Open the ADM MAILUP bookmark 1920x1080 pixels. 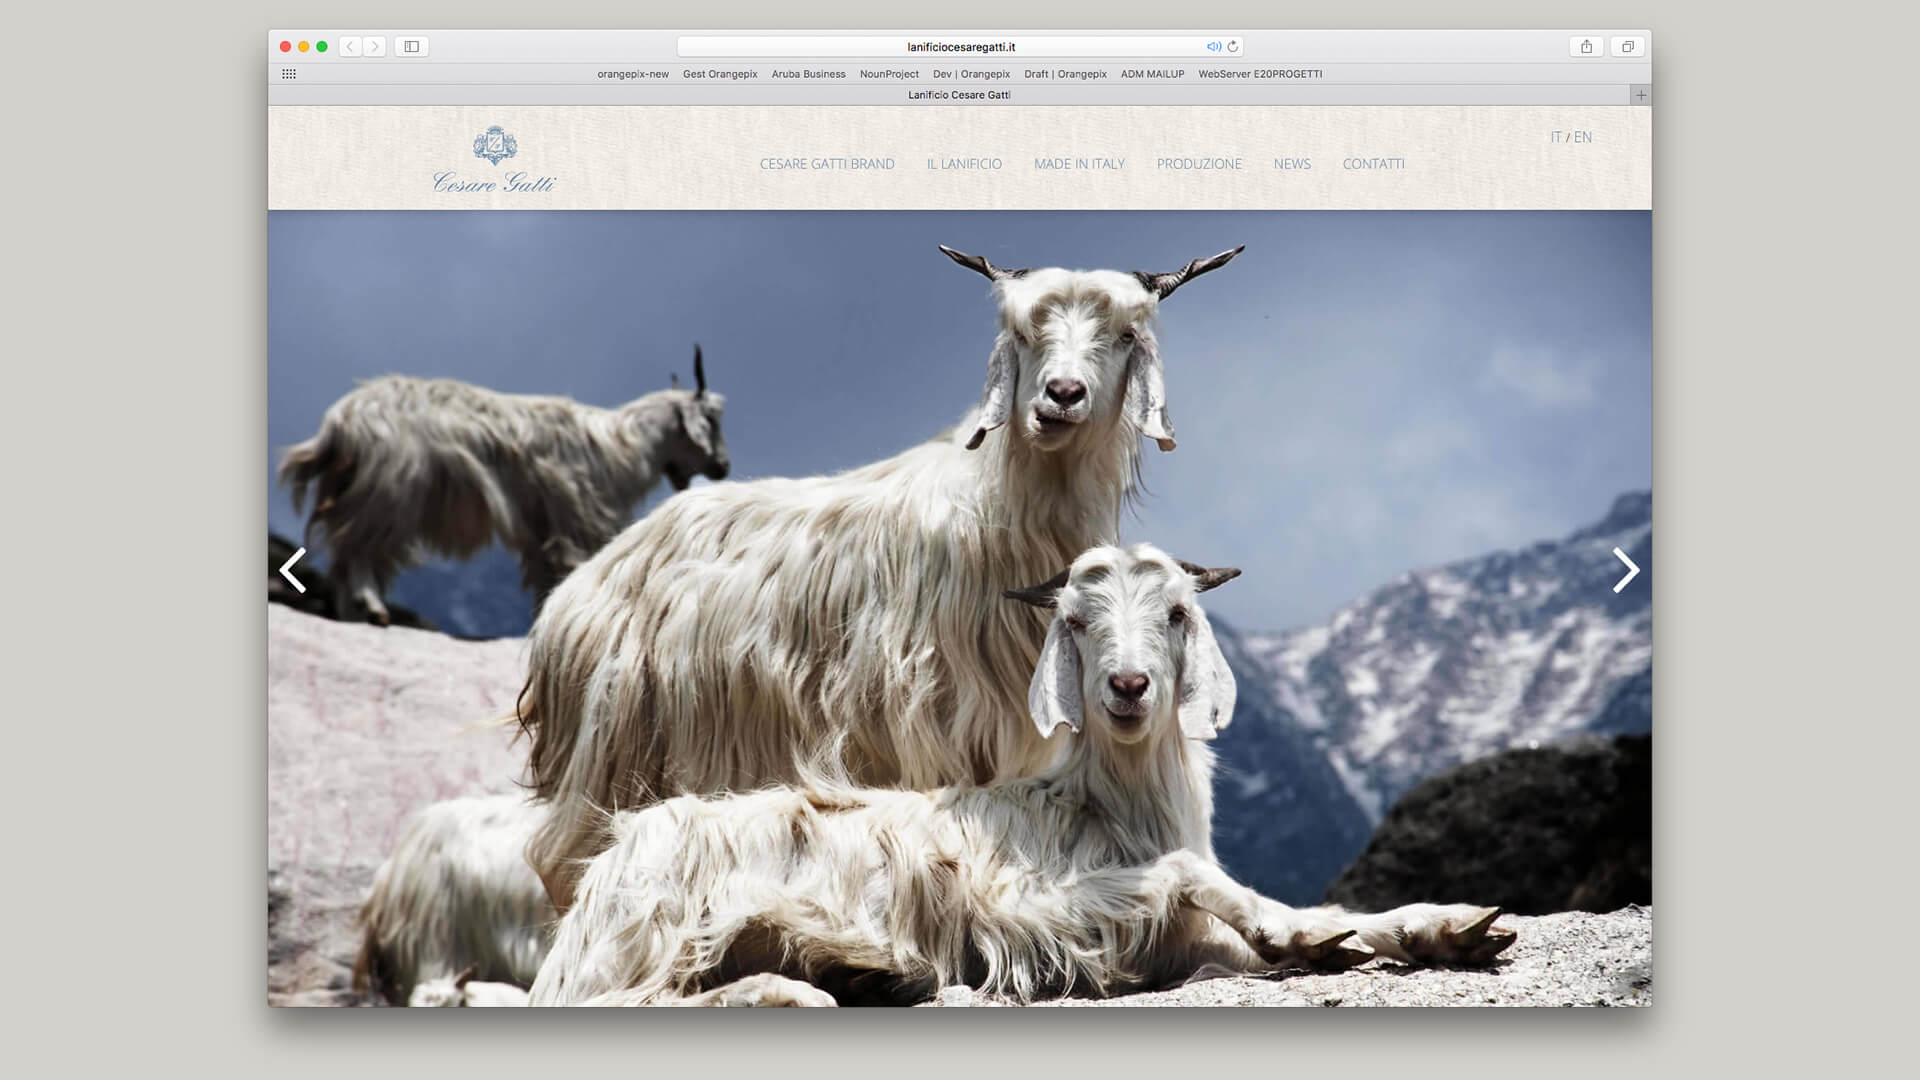[x=1152, y=74]
